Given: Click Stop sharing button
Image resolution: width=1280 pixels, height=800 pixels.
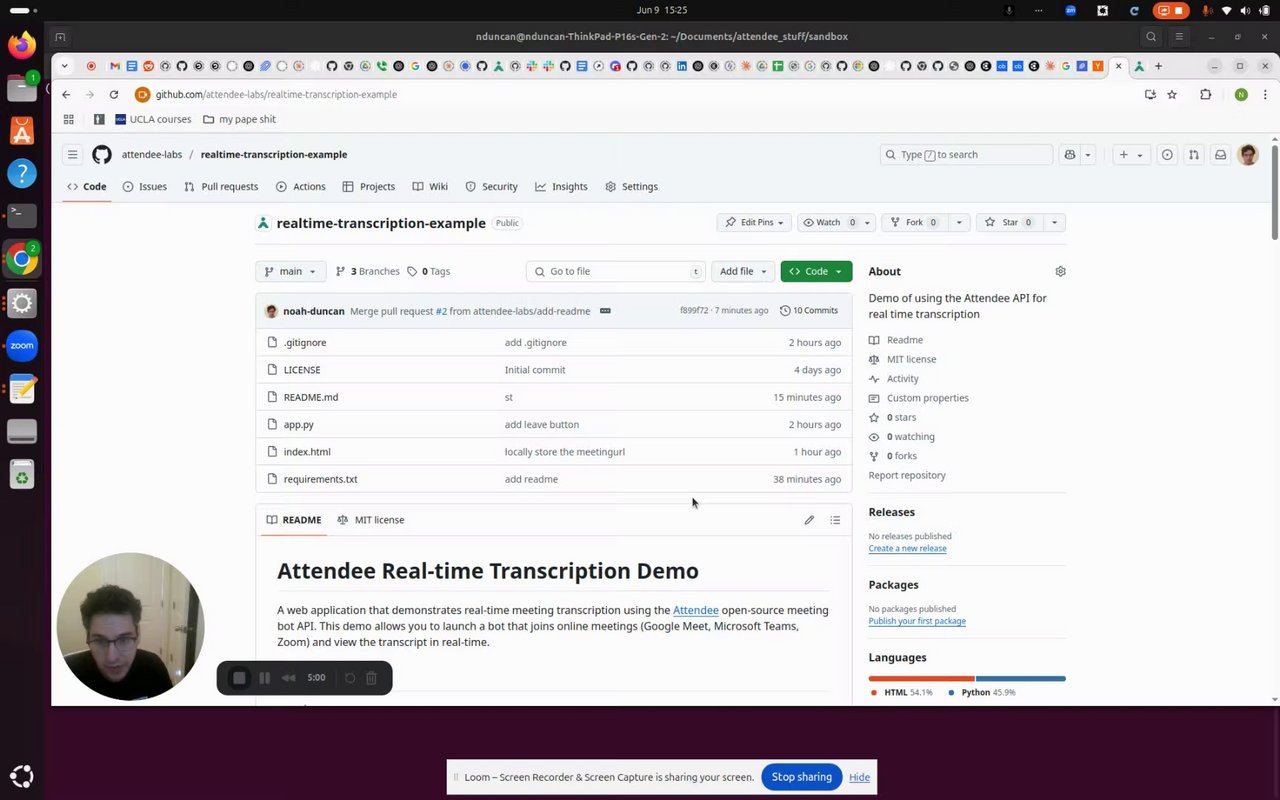Looking at the screenshot, I should coord(801,777).
